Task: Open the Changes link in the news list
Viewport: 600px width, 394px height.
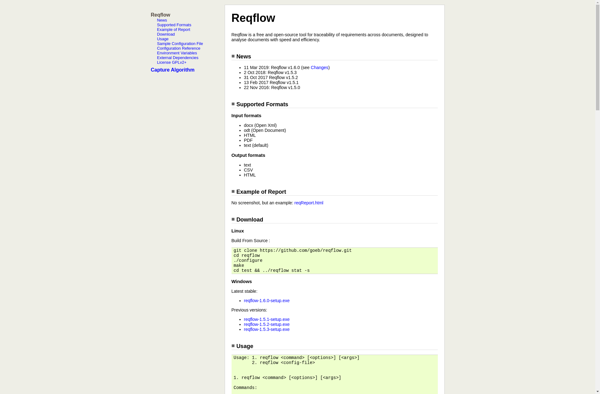Action: (320, 68)
